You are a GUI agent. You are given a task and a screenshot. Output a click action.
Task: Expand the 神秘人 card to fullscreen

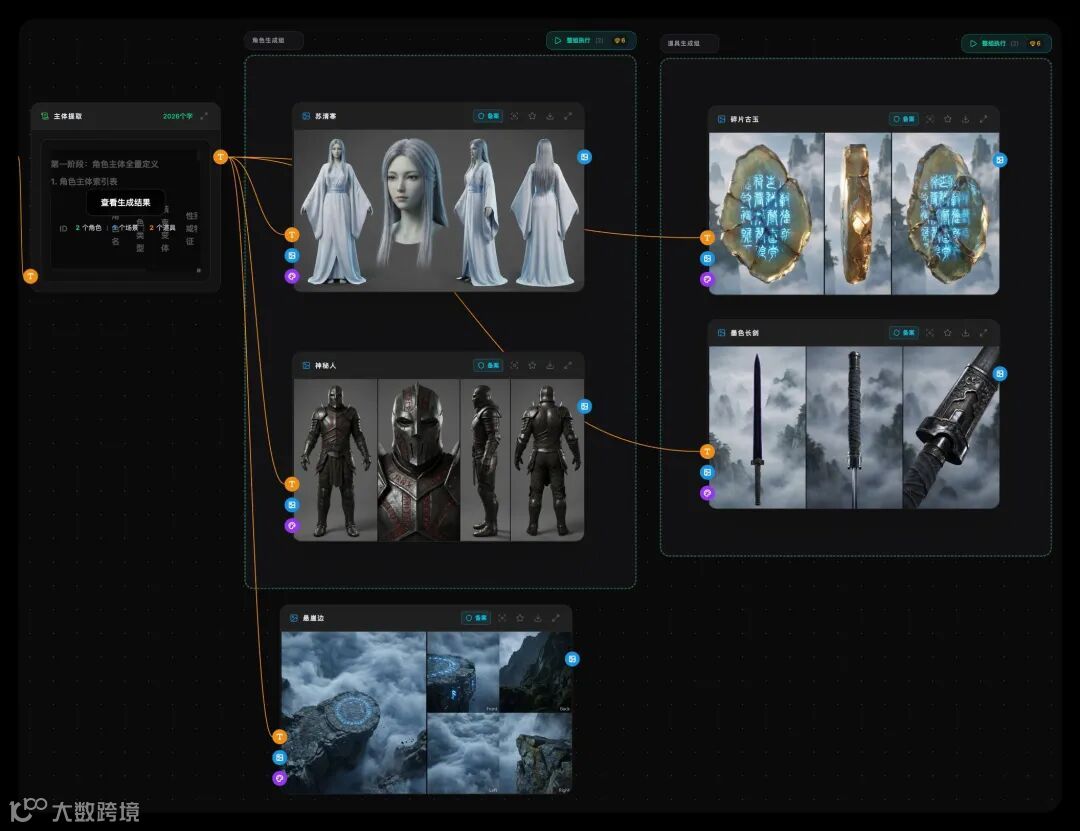(568, 366)
